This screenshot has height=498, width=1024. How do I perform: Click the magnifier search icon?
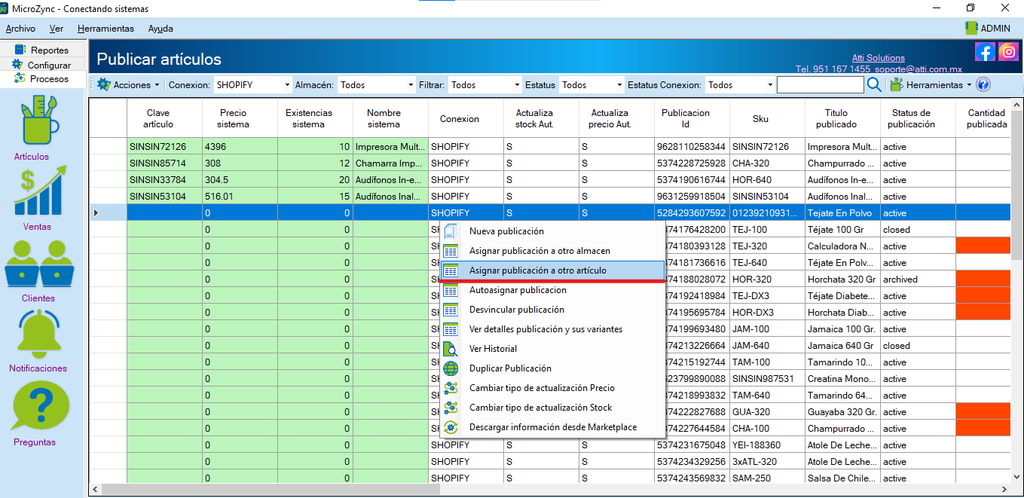(874, 84)
